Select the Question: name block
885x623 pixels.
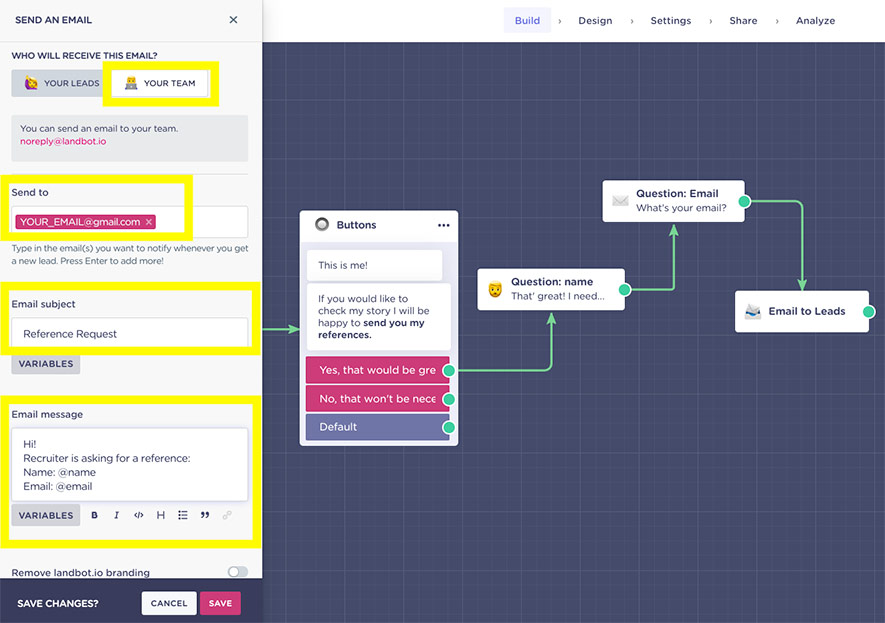point(551,289)
